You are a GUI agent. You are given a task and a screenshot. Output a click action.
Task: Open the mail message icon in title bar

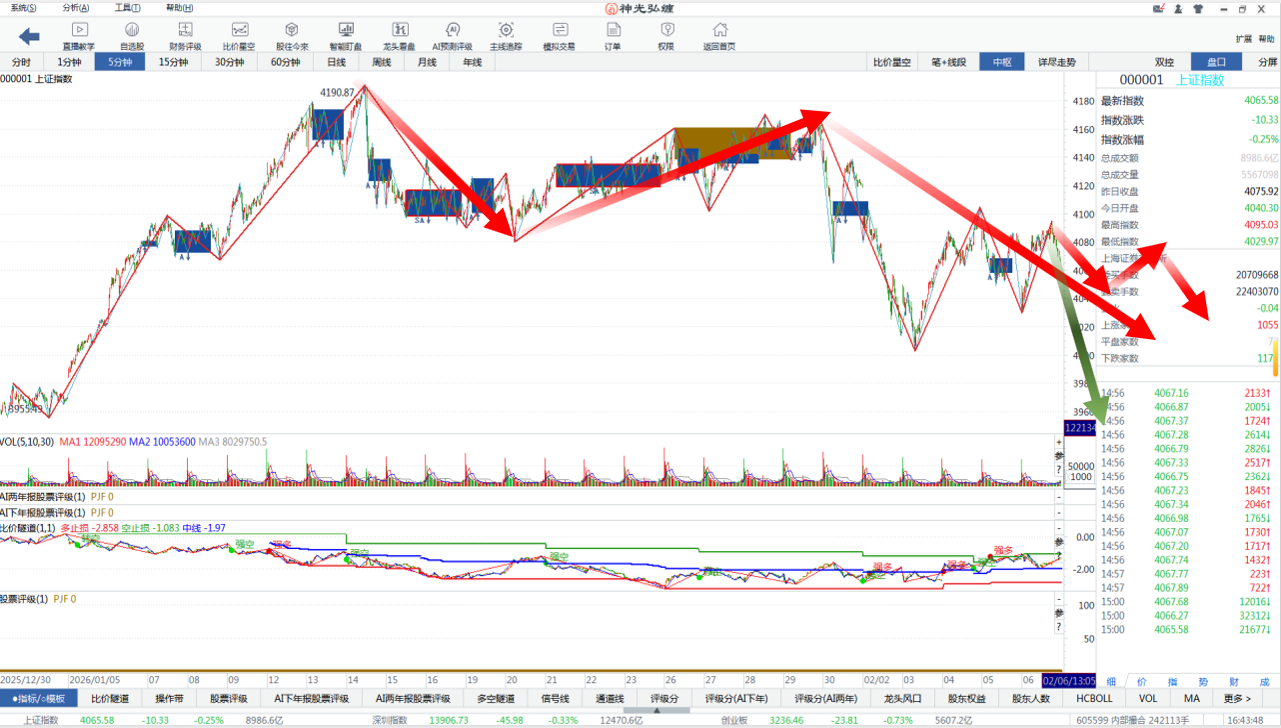point(1159,8)
